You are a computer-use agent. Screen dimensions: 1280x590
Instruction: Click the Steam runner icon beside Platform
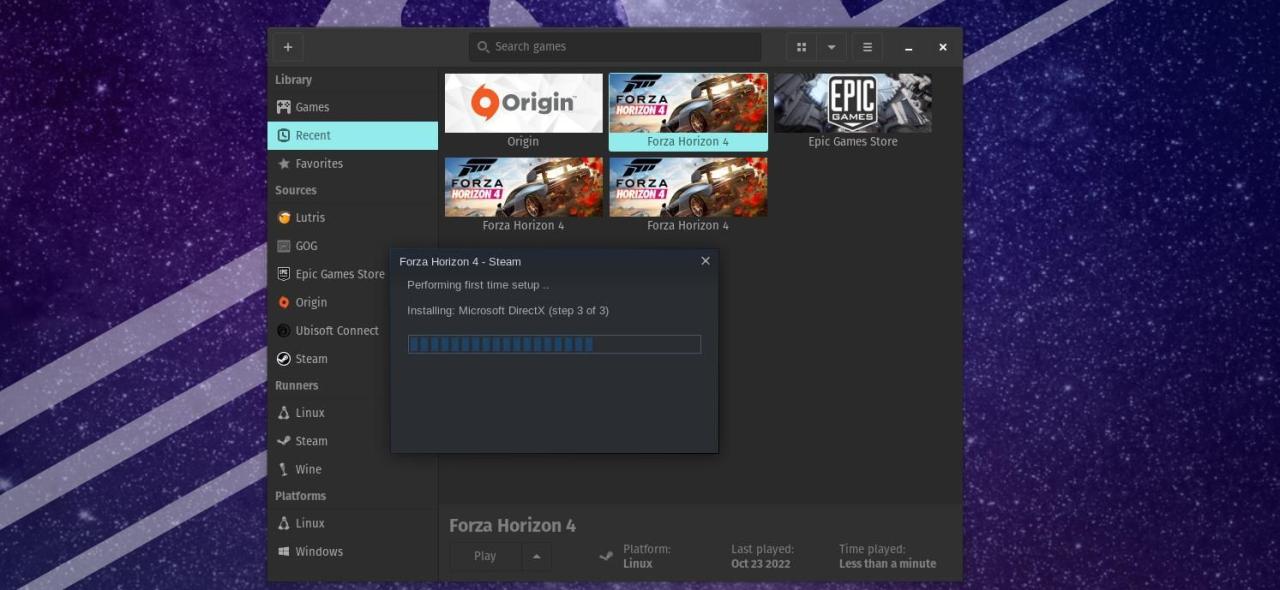click(x=605, y=556)
